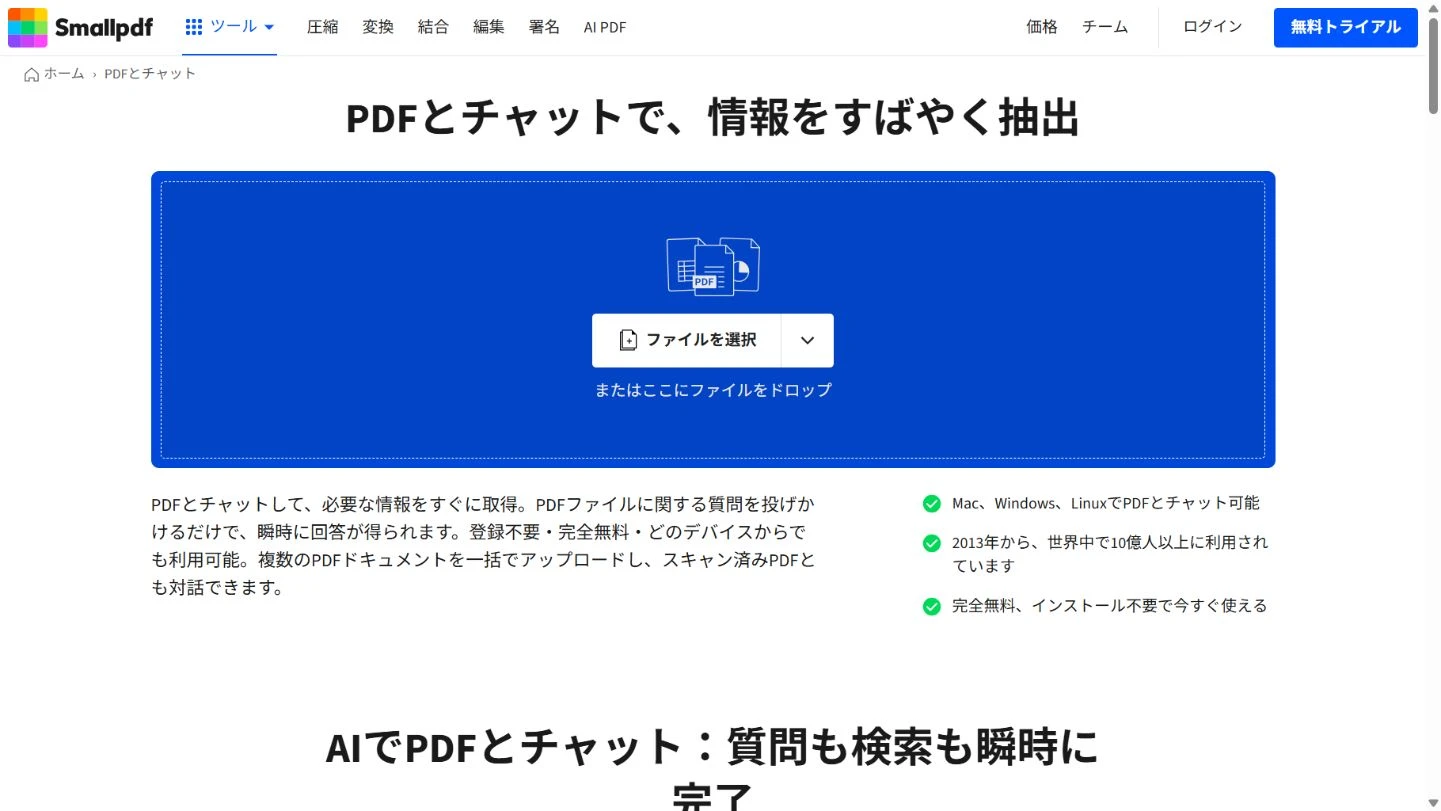1441x811 pixels.
Task: Click the ログイン link
Action: [x=1213, y=27]
